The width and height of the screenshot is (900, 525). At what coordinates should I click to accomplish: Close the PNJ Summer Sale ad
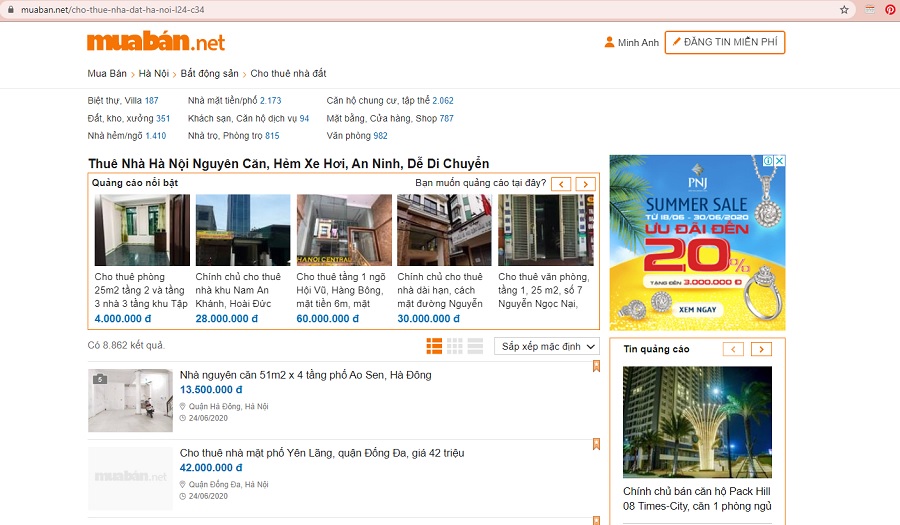click(x=779, y=161)
